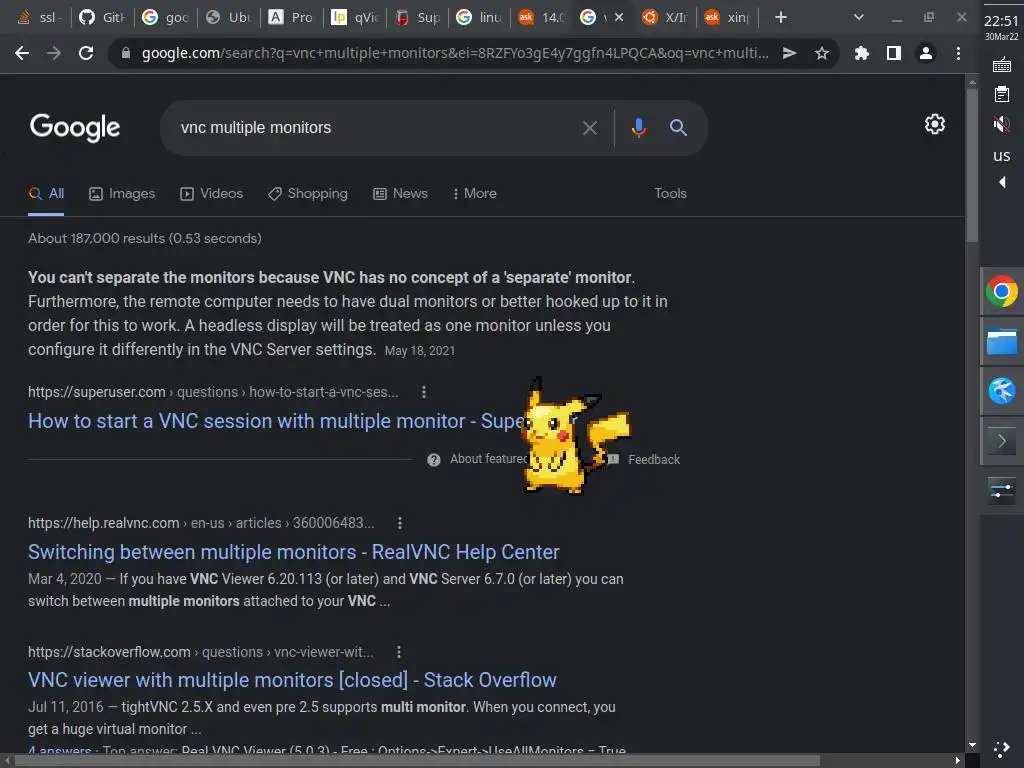Focus the Chrome address bar URL
Image resolution: width=1024 pixels, height=768 pixels.
pyautogui.click(x=455, y=53)
